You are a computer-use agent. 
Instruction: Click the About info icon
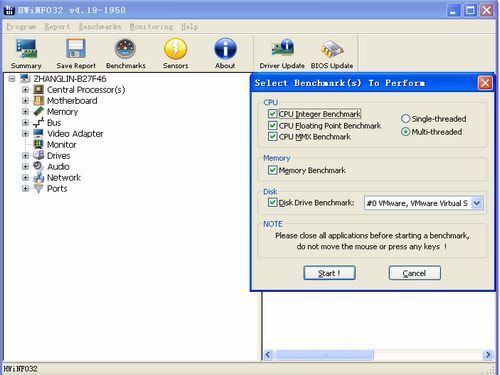225,48
